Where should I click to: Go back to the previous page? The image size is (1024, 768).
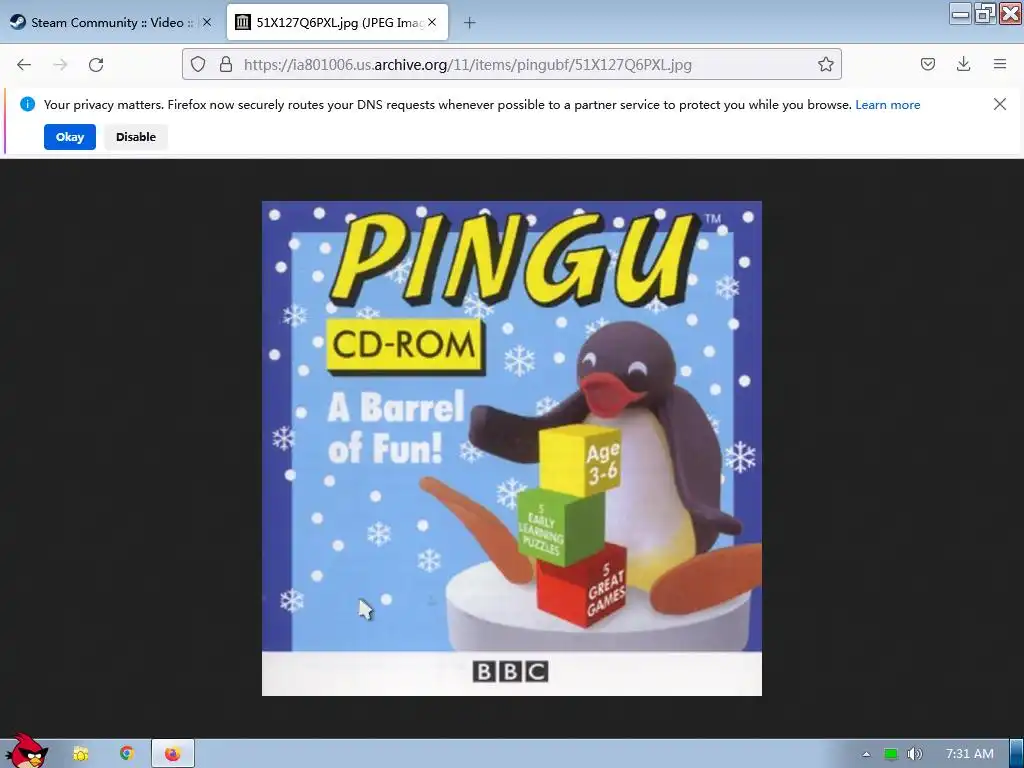tap(24, 65)
